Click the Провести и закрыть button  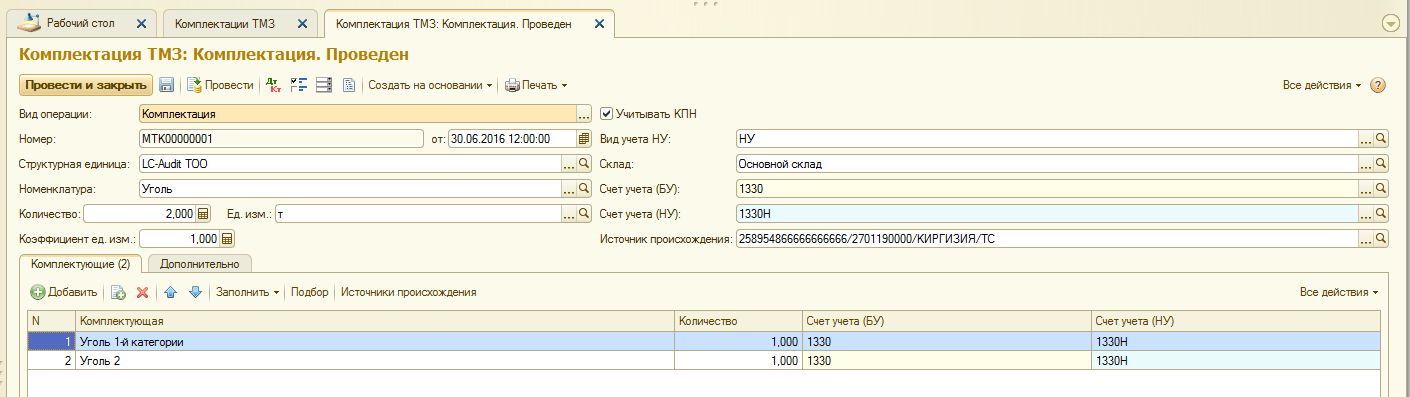(x=86, y=86)
